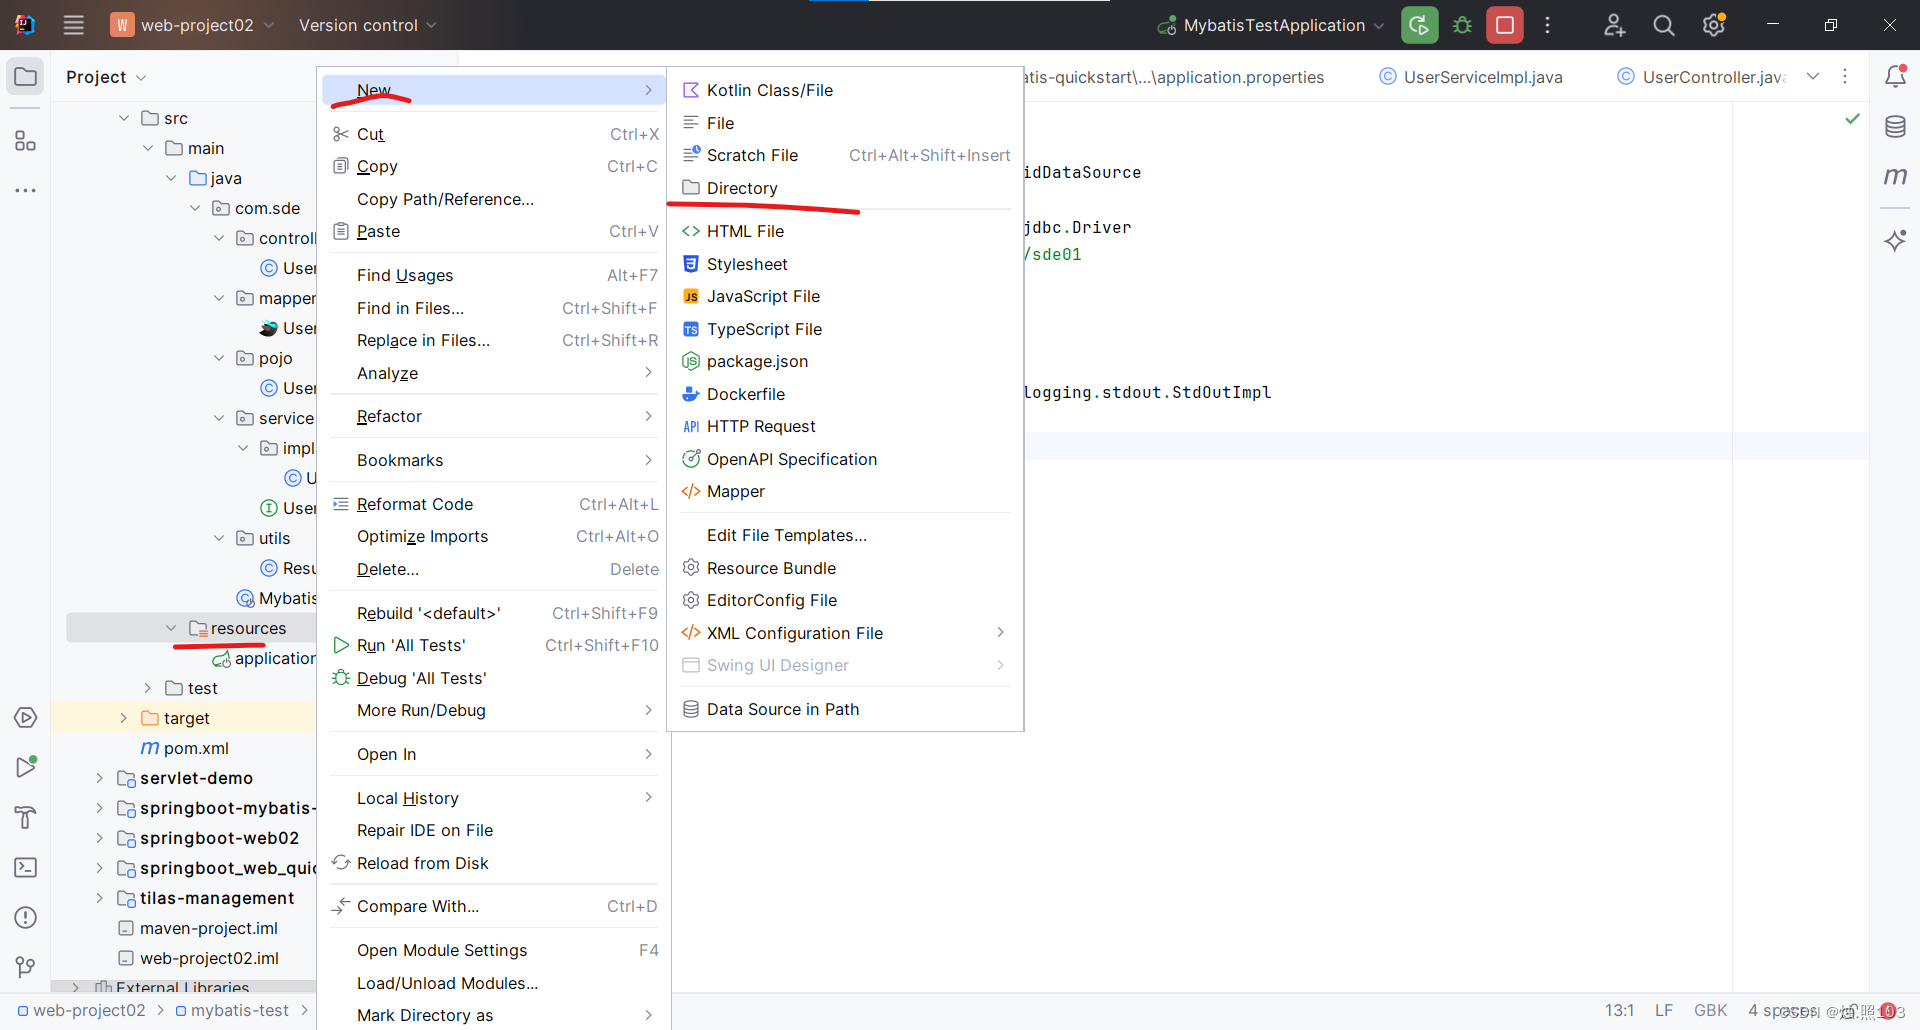Screen dimensions: 1920x1030
Task: Open the Maven tool window
Action: coord(1895,176)
